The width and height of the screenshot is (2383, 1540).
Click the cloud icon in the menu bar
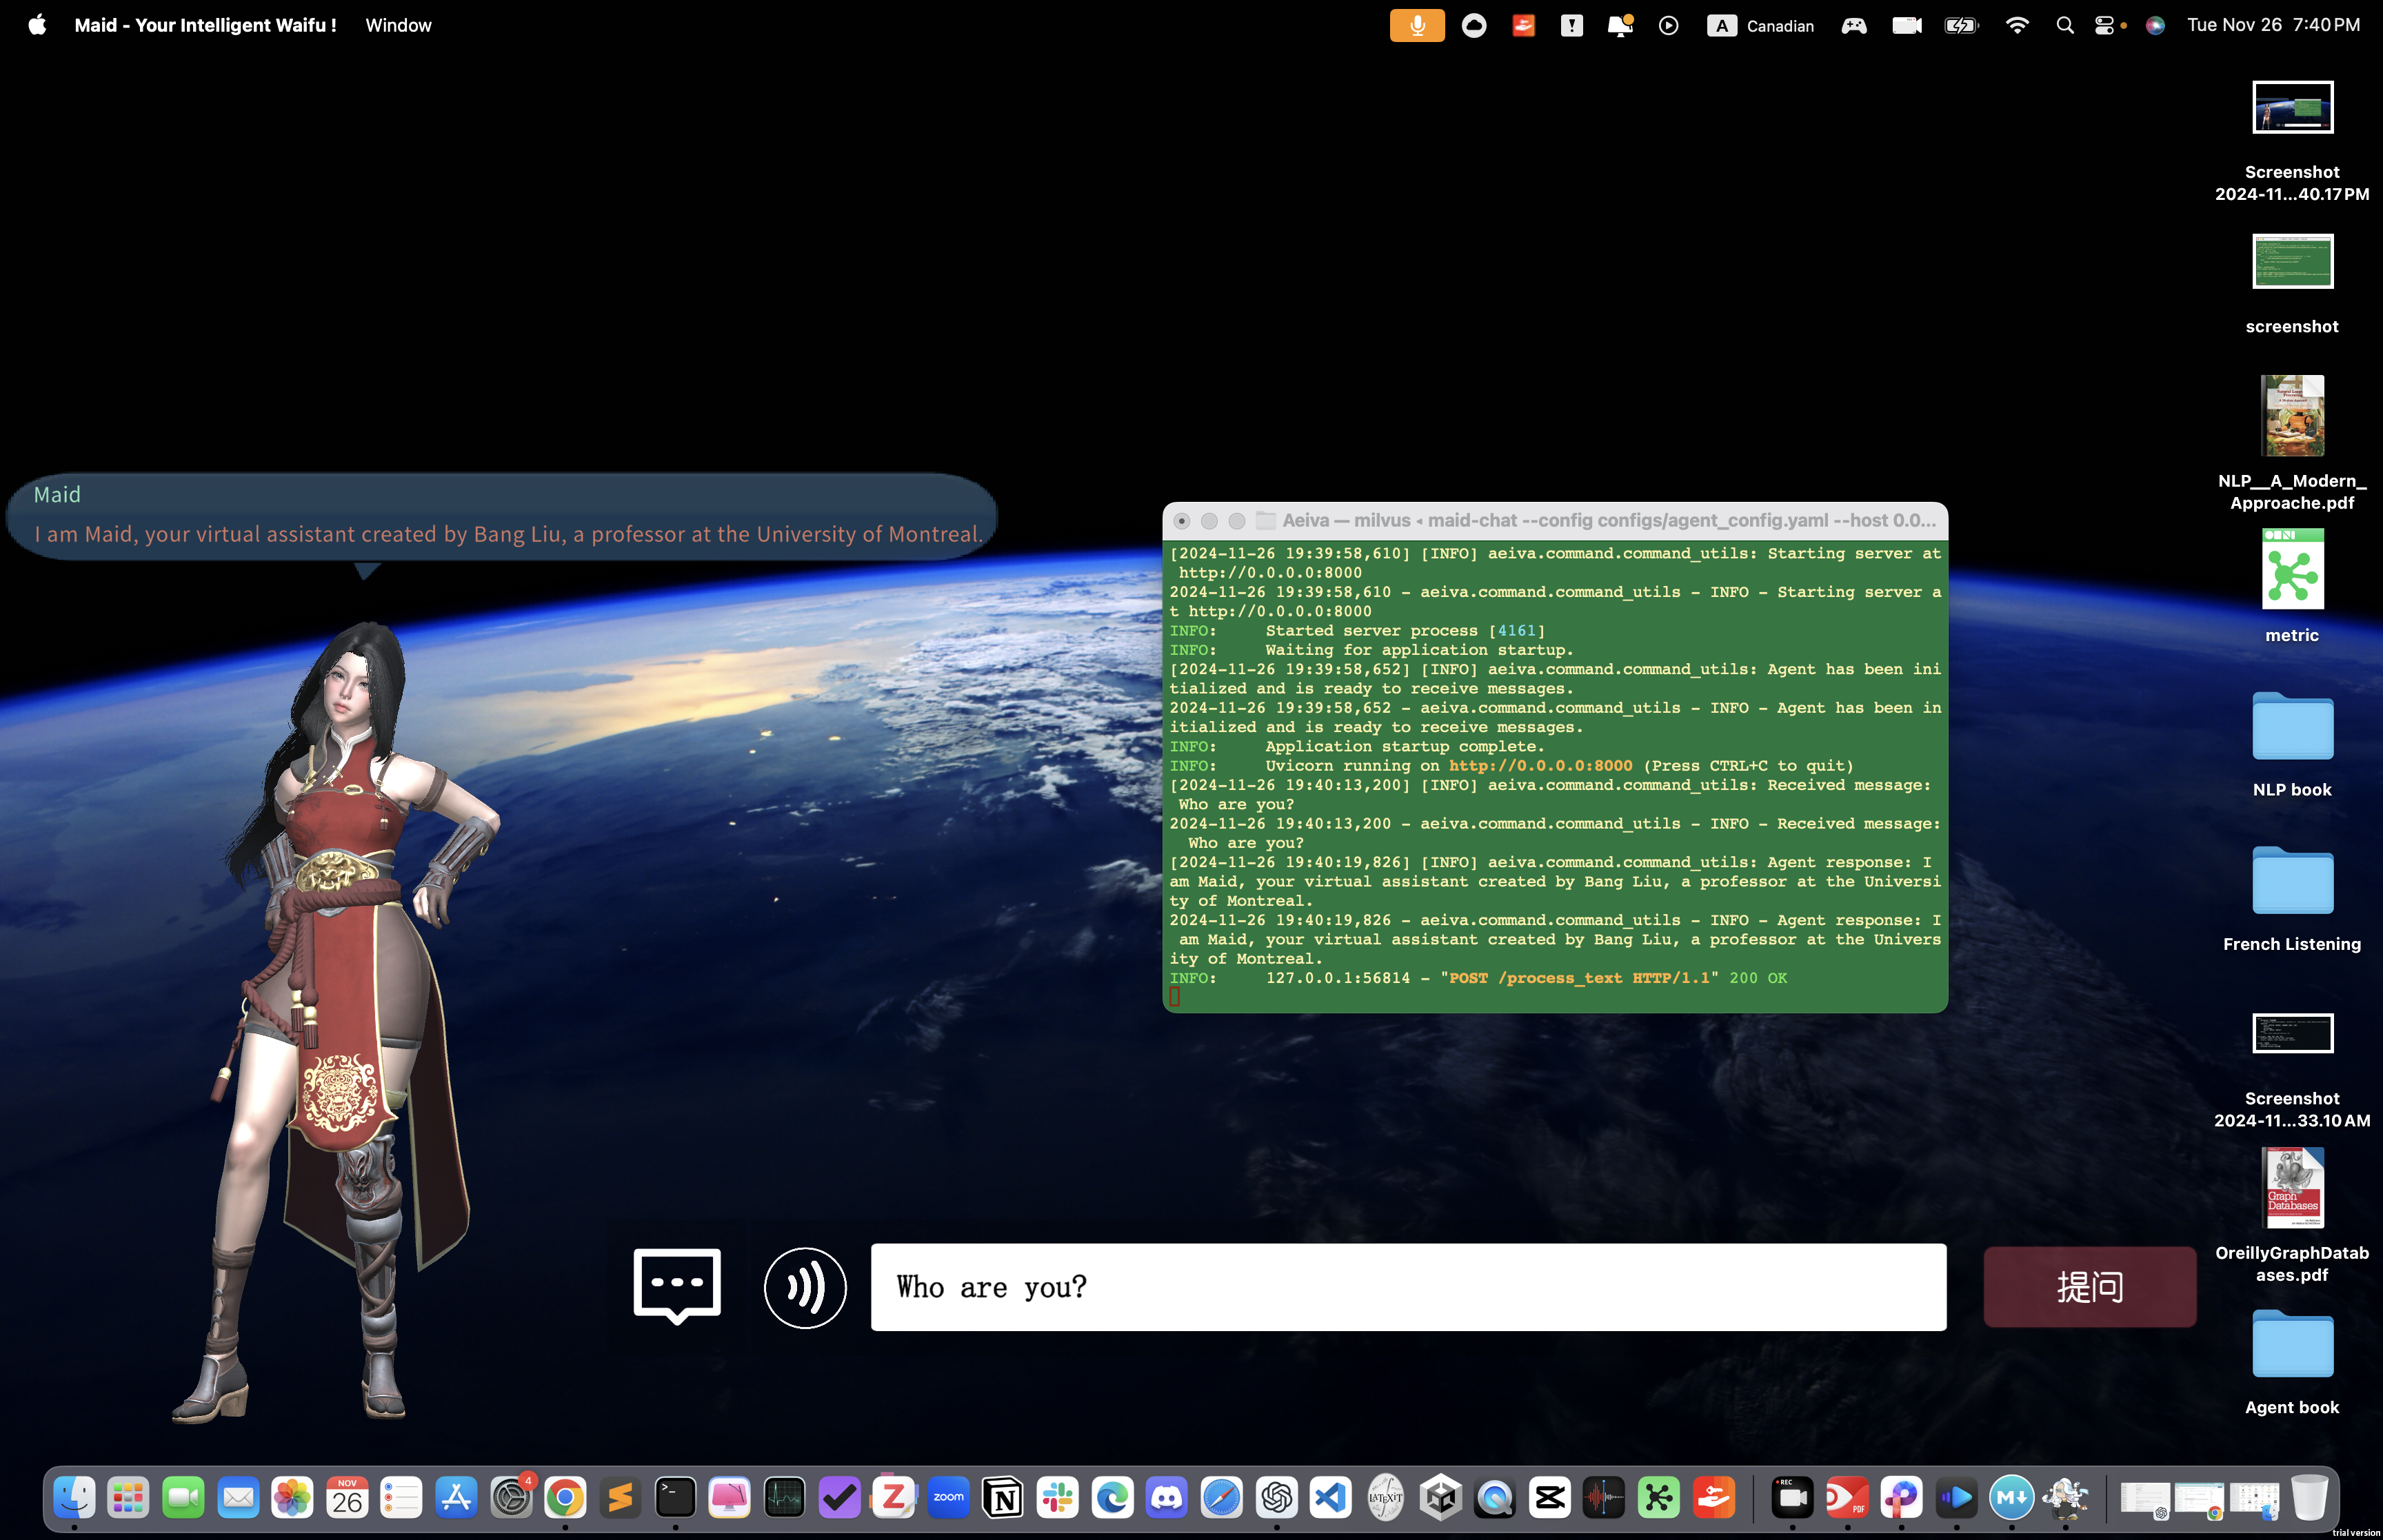1474,25
